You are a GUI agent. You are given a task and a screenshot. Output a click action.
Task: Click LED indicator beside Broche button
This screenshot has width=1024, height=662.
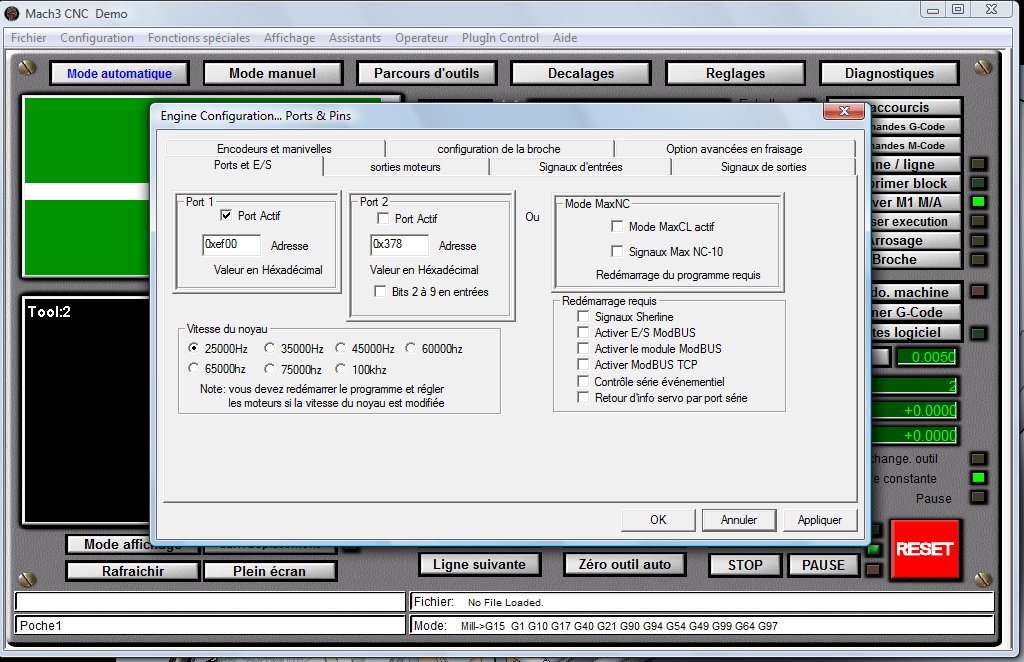point(978,259)
